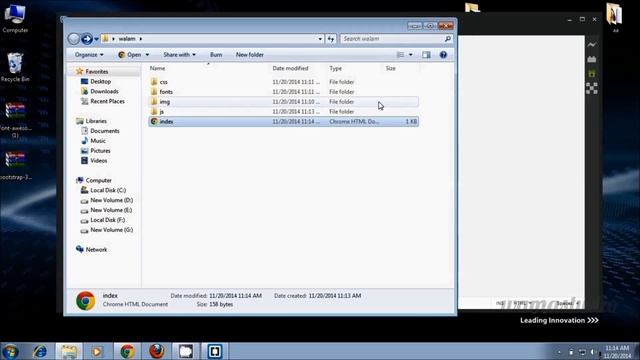Launch Google Chrome from taskbar
Image resolution: width=640 pixels, height=360 pixels.
127,351
